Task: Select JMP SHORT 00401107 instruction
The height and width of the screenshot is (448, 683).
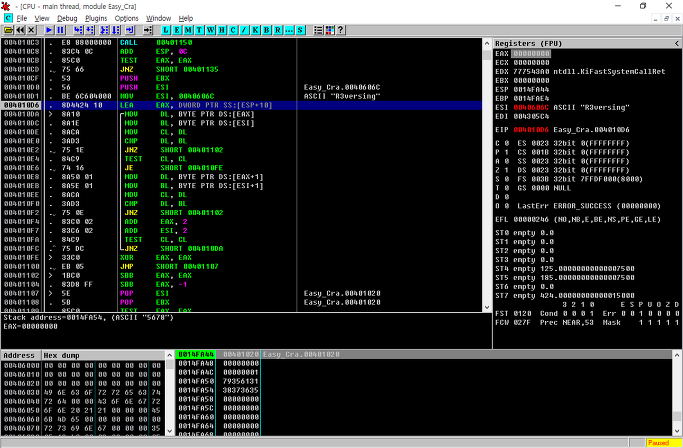Action: (242, 266)
